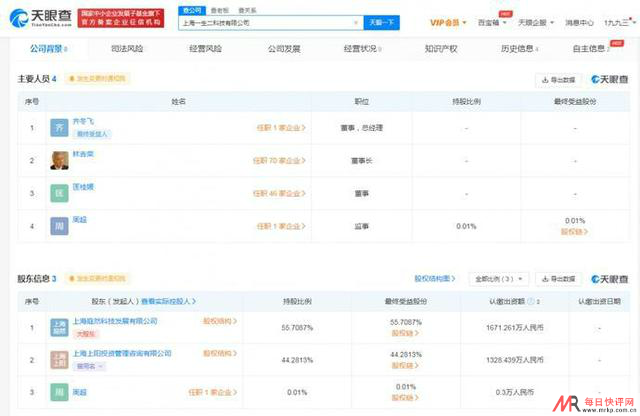Click the 周 avatar in the 监事 row
Screen dimensions: 640x416
click(x=59, y=226)
